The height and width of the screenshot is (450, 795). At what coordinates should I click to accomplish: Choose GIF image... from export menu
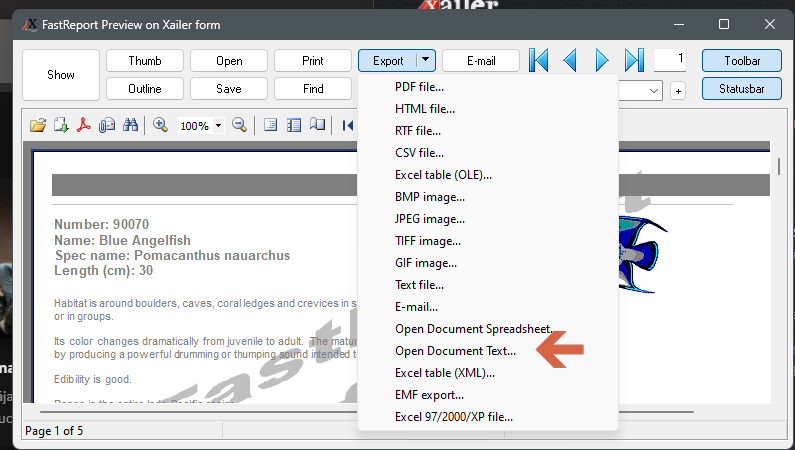488,263
